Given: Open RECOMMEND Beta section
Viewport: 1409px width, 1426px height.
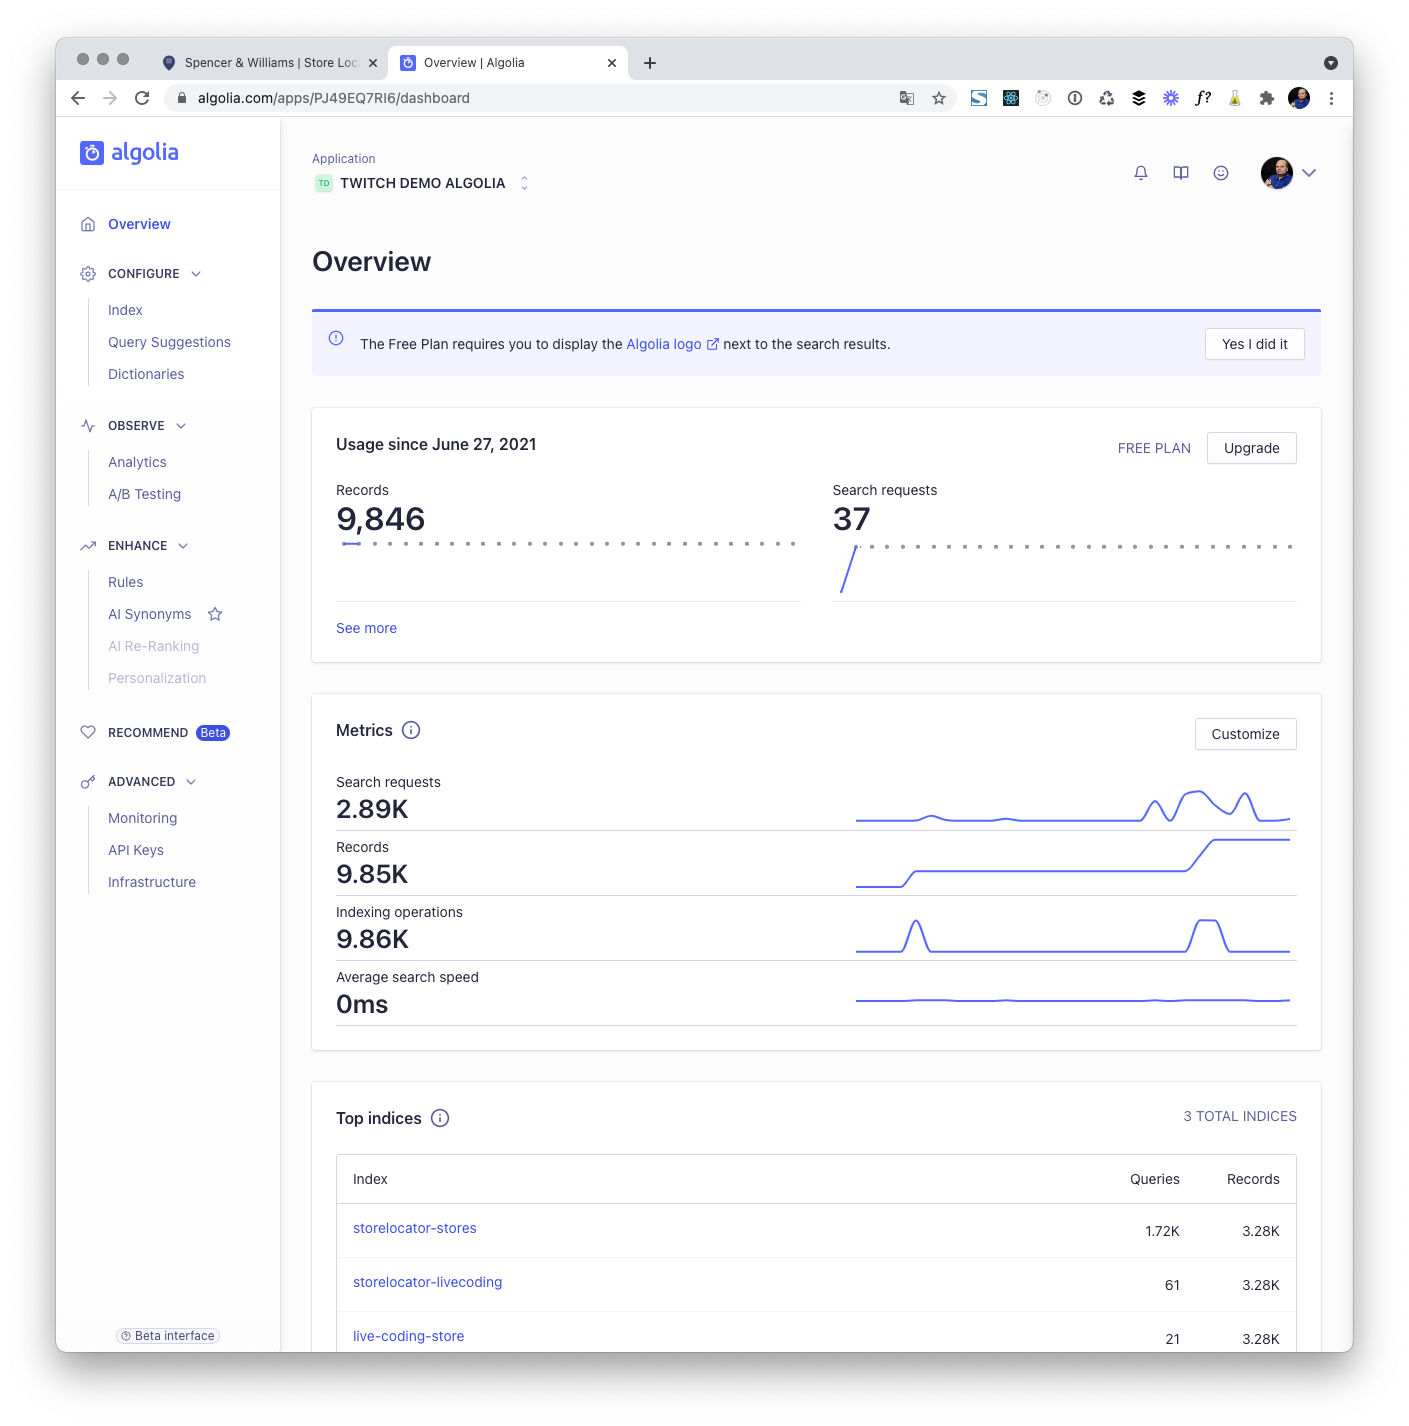Looking at the screenshot, I should point(168,732).
